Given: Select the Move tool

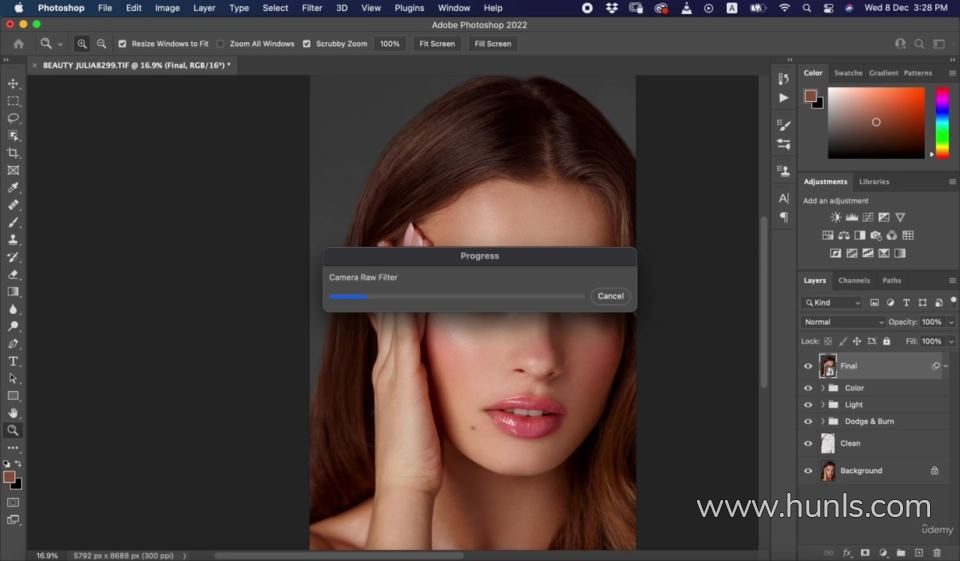Looking at the screenshot, I should click(13, 83).
